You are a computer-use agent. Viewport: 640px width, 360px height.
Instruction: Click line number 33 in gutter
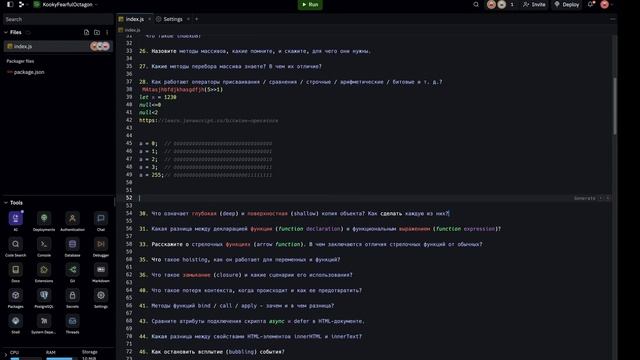[129, 51]
